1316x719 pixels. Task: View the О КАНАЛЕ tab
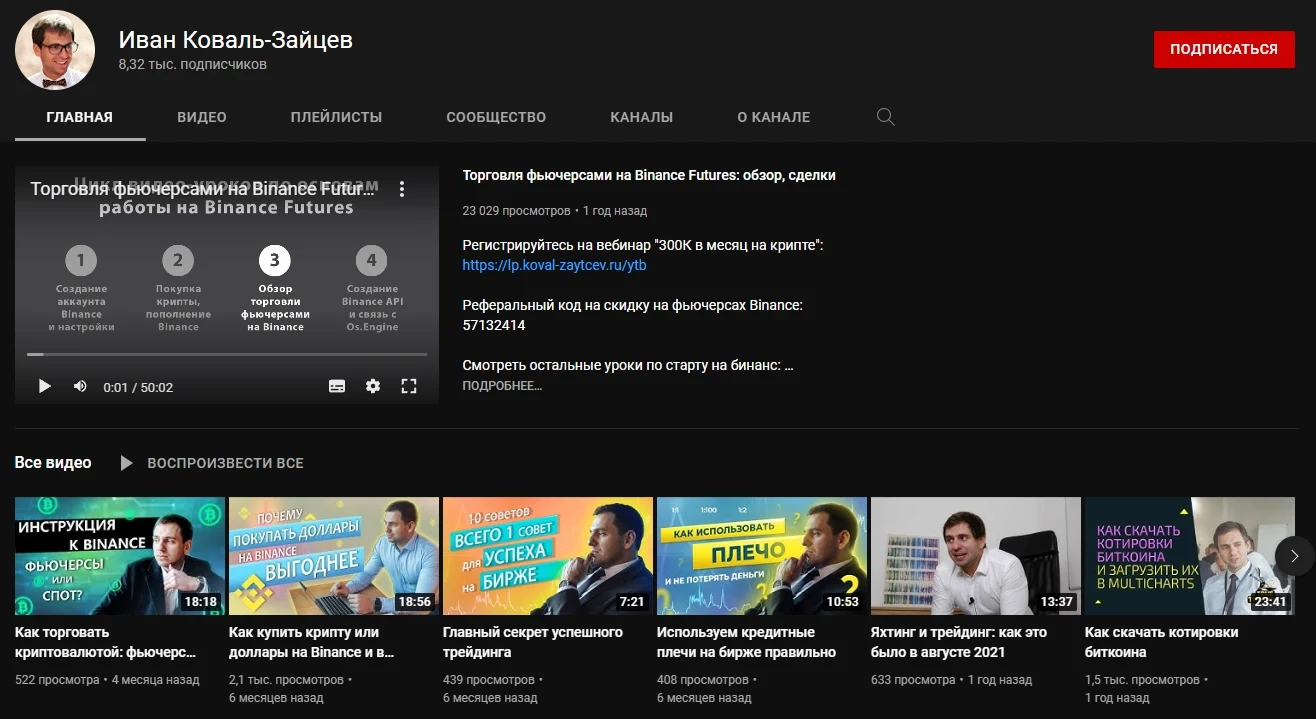(774, 117)
